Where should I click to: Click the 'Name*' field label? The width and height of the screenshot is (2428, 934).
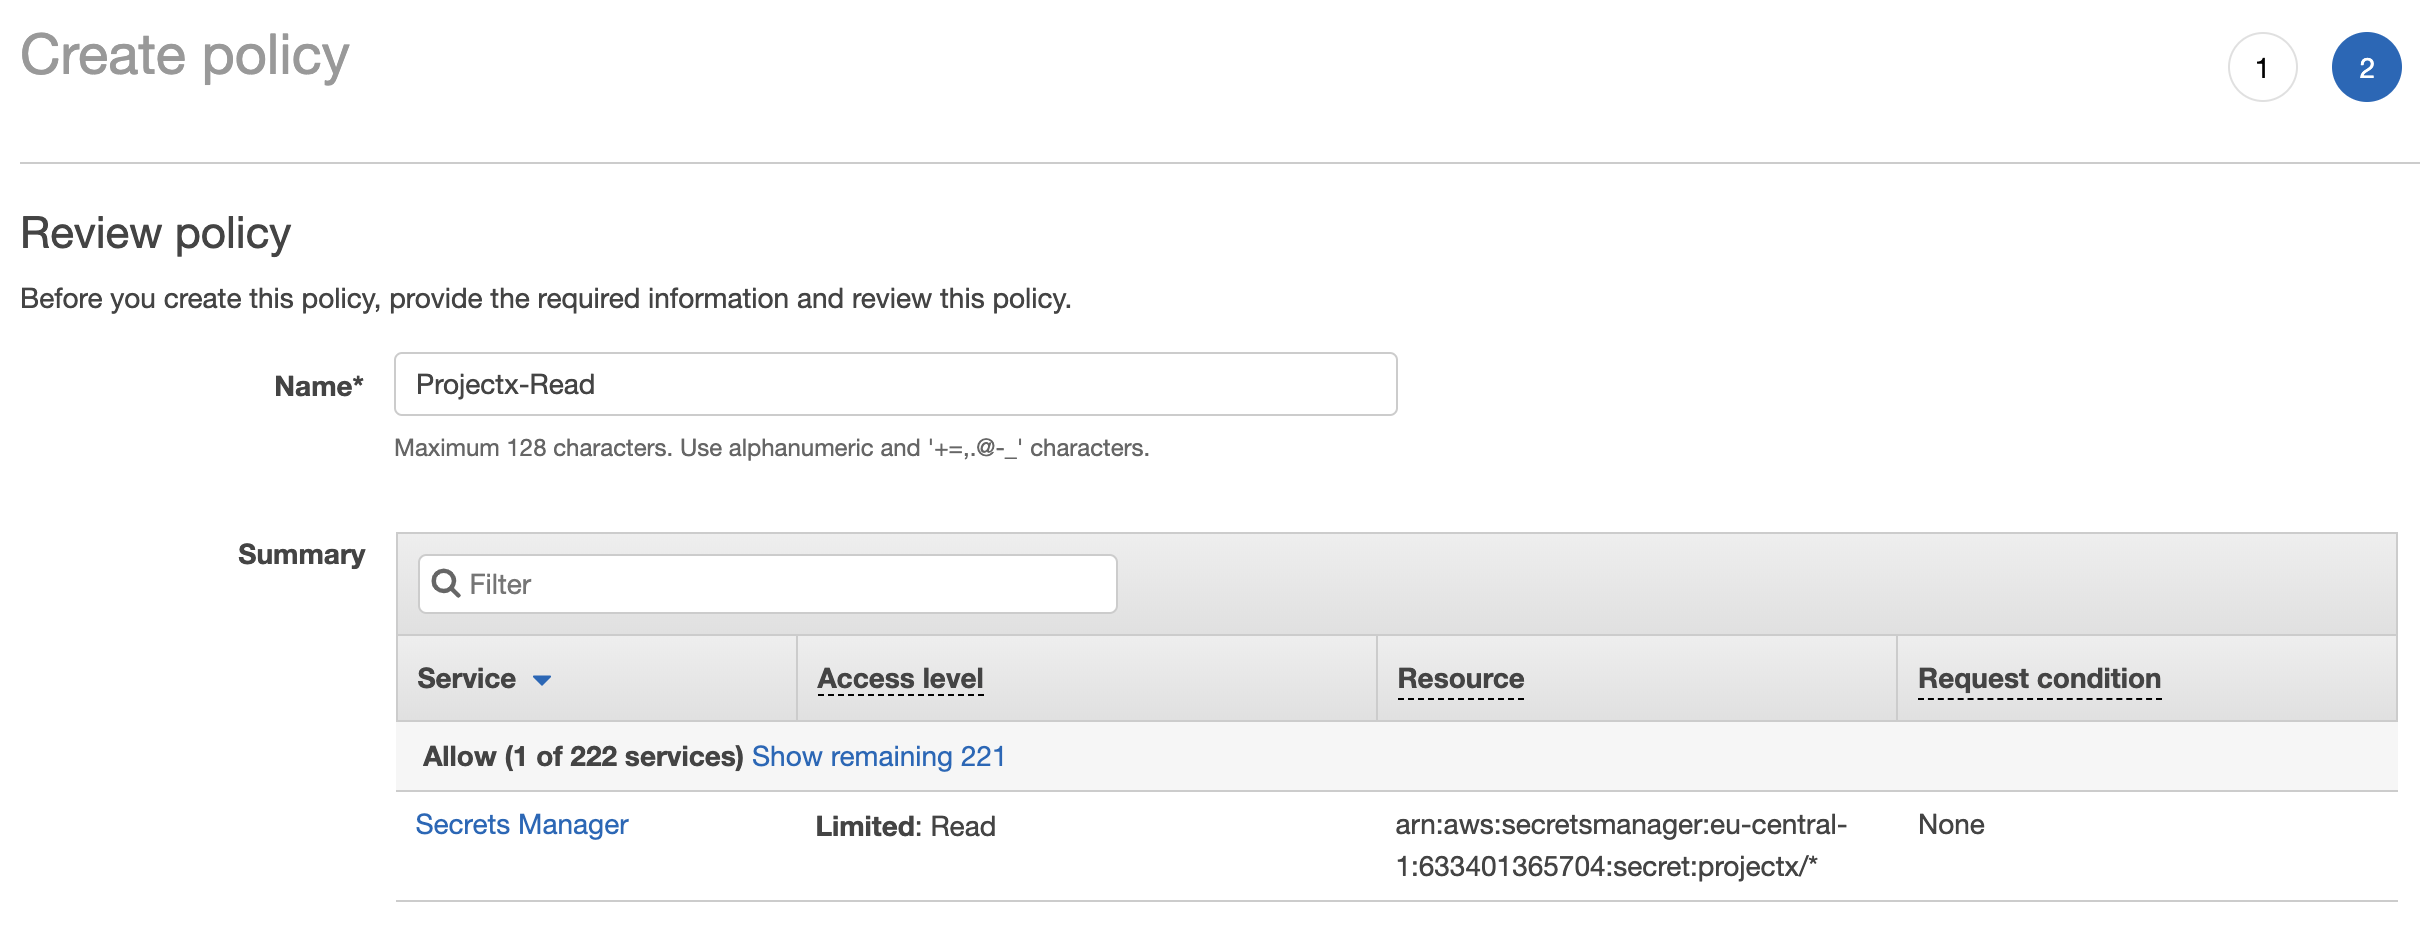click(x=319, y=386)
